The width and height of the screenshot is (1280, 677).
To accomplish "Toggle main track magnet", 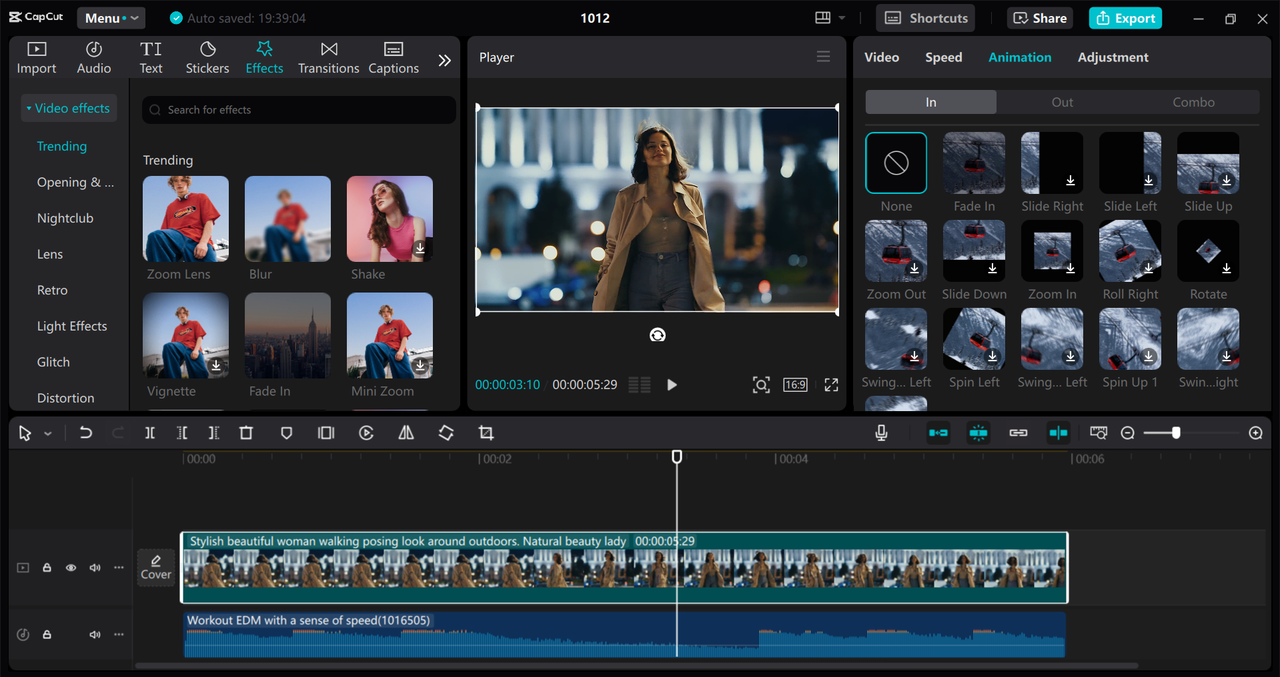I will click(x=938, y=433).
